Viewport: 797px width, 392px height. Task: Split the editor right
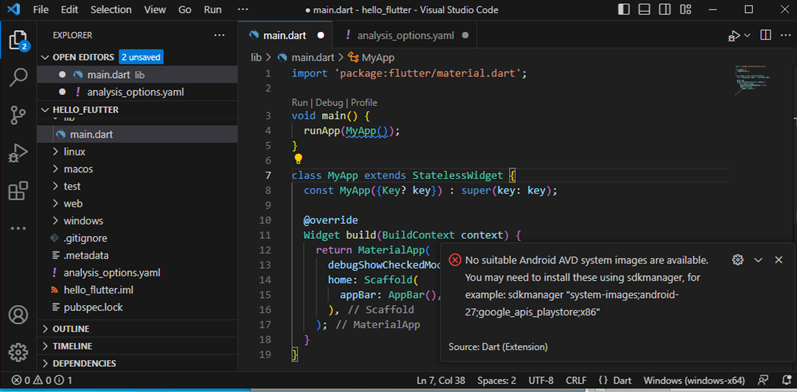(765, 35)
